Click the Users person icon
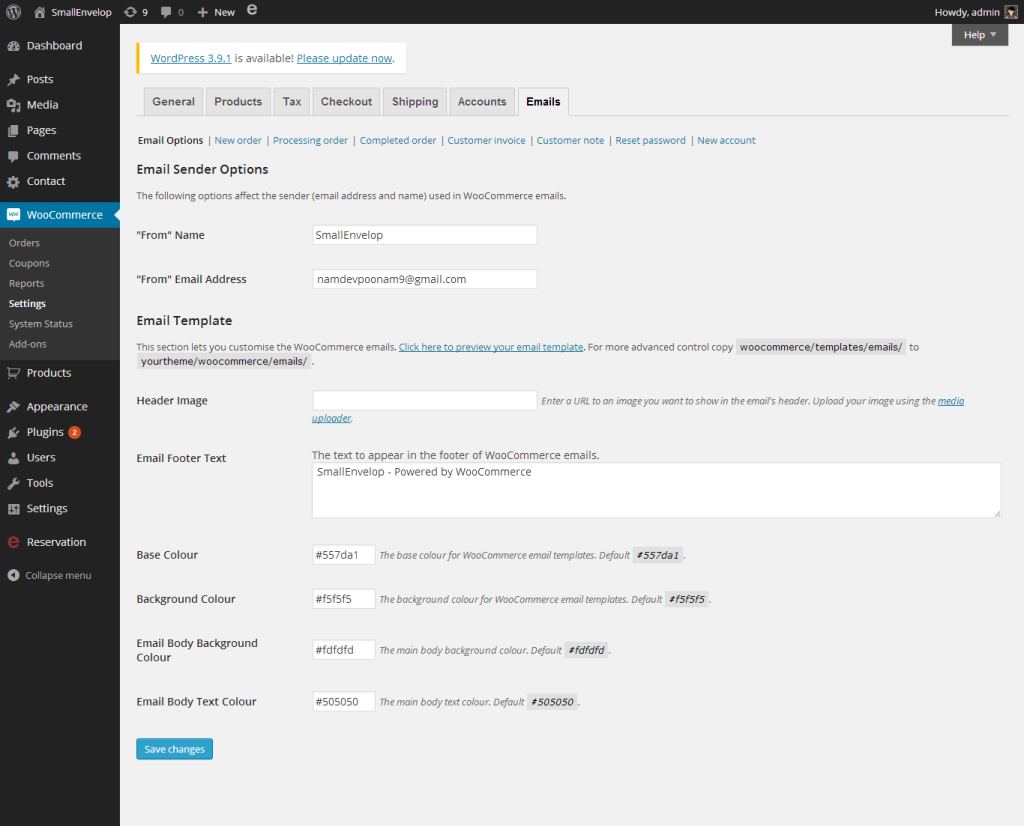 point(13,458)
